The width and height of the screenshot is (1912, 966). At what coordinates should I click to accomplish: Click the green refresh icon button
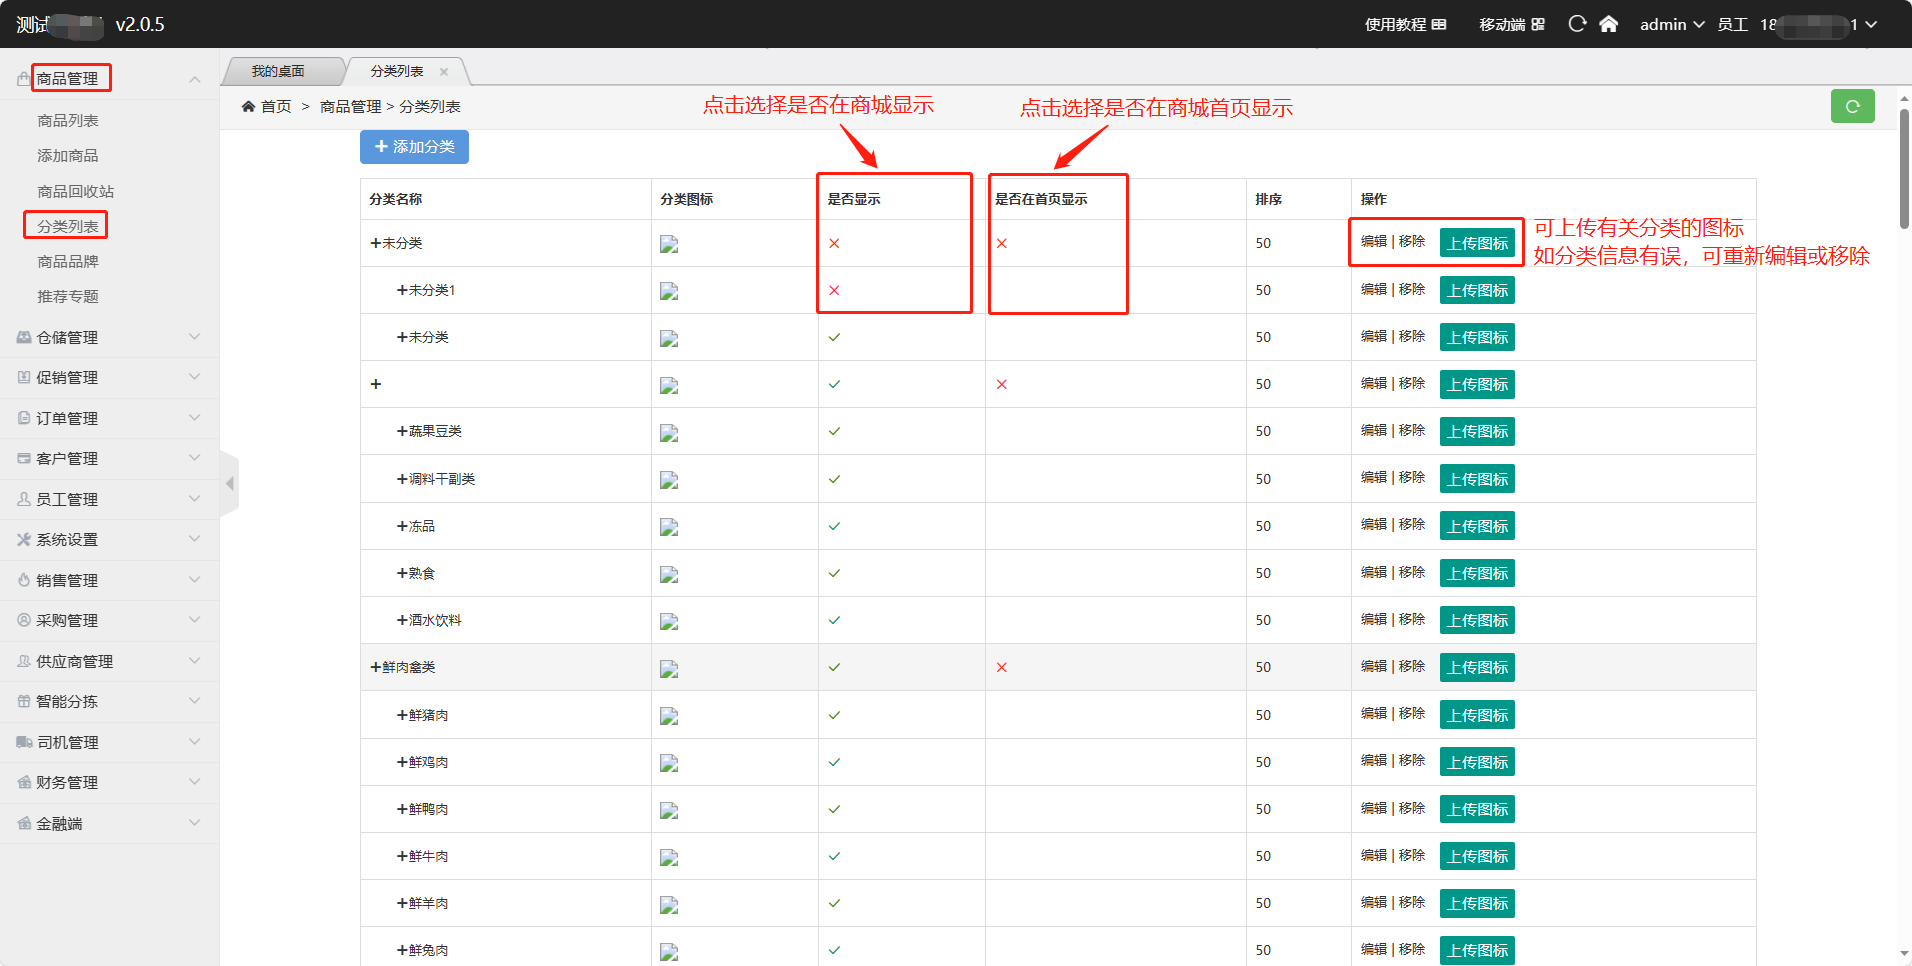click(1852, 106)
